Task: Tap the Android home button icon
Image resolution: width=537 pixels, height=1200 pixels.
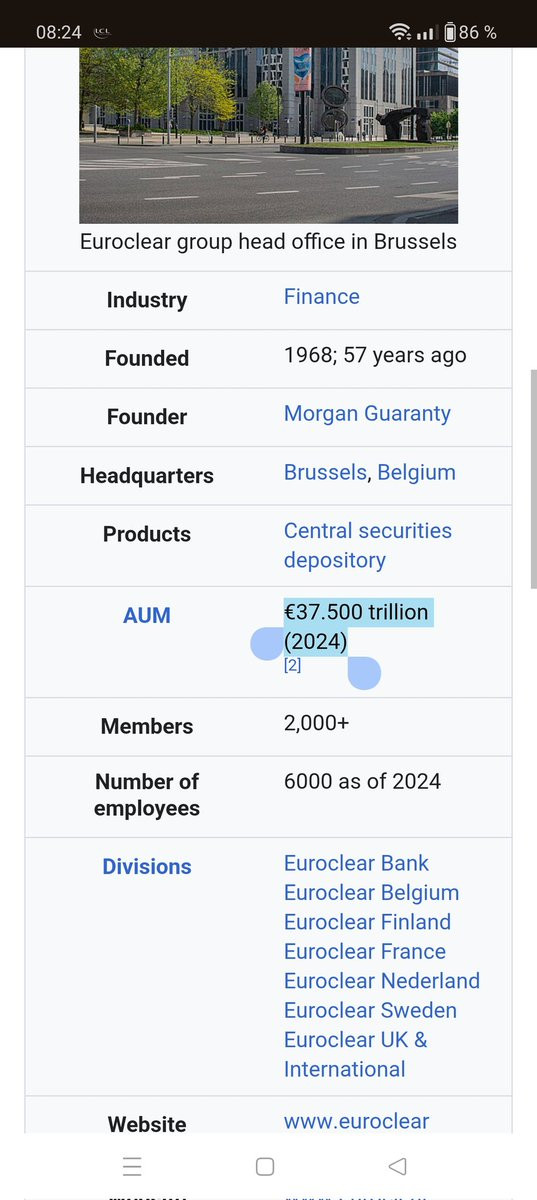Action: point(265,1166)
